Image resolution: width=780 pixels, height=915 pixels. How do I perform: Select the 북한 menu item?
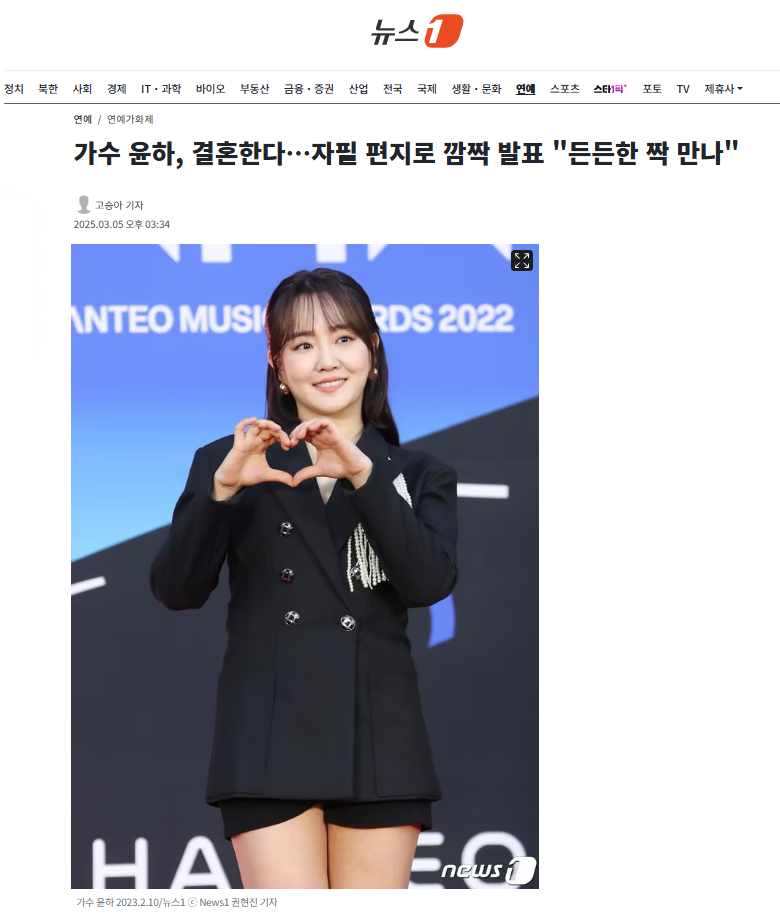point(48,89)
